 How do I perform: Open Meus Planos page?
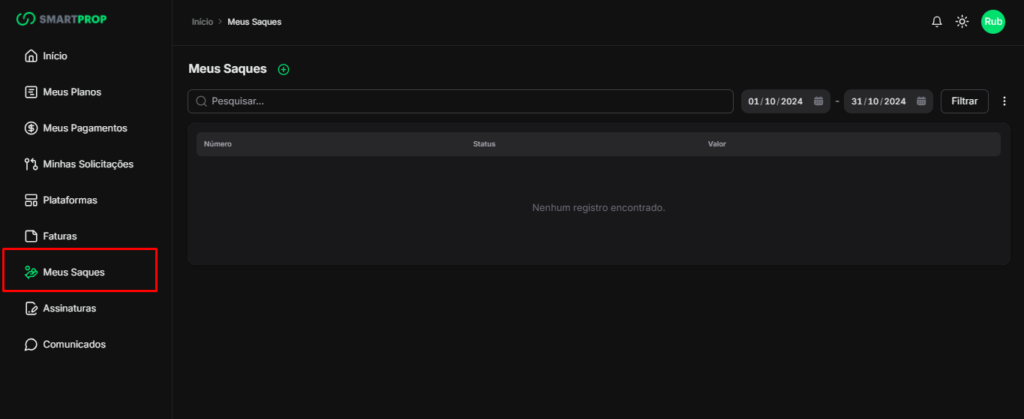[71, 92]
